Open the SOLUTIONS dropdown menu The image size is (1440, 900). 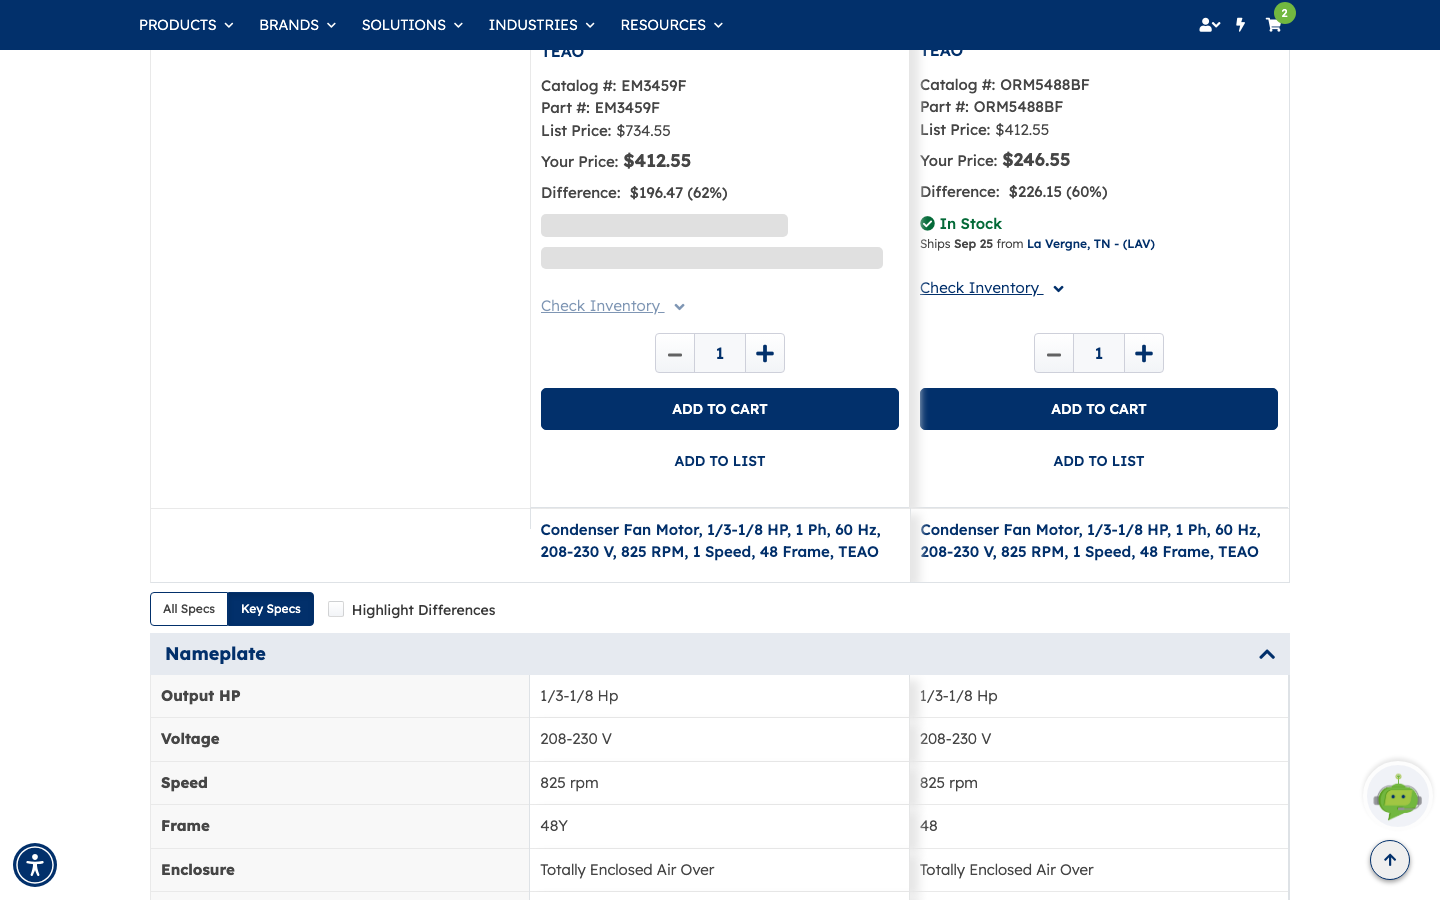pos(412,25)
